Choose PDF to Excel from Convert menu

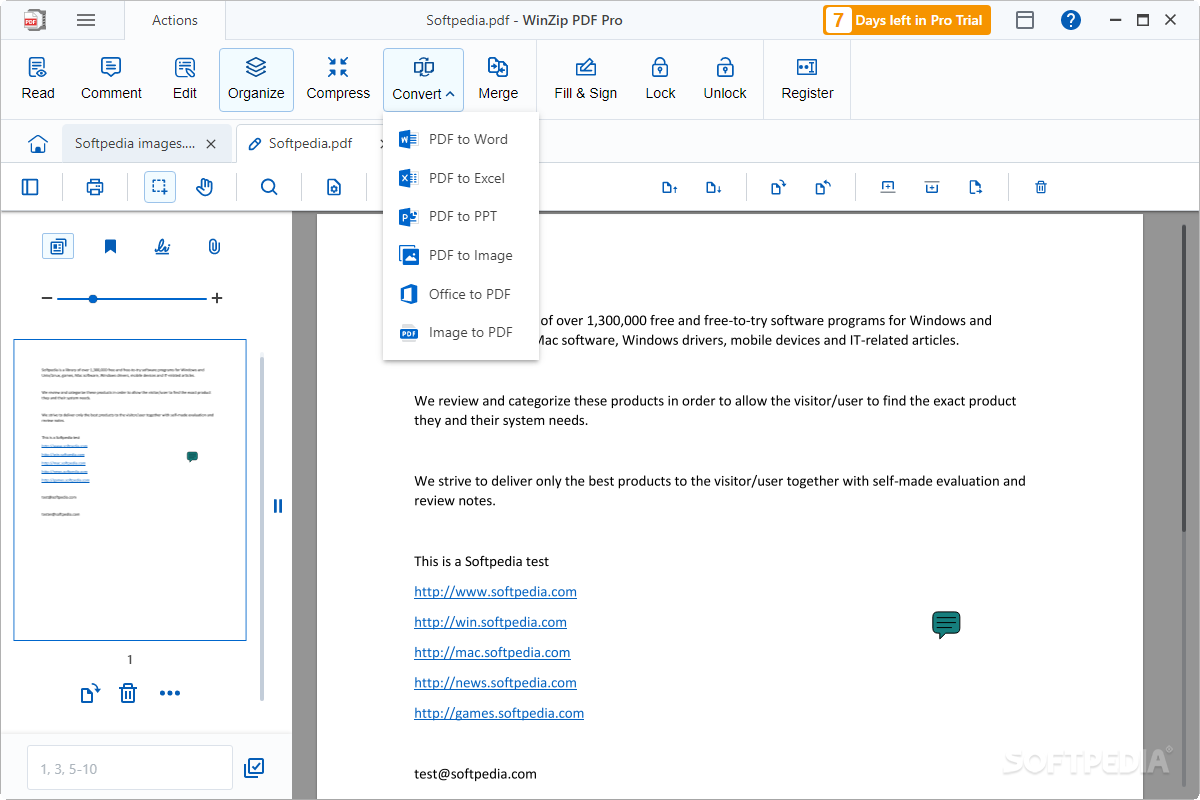pos(461,178)
